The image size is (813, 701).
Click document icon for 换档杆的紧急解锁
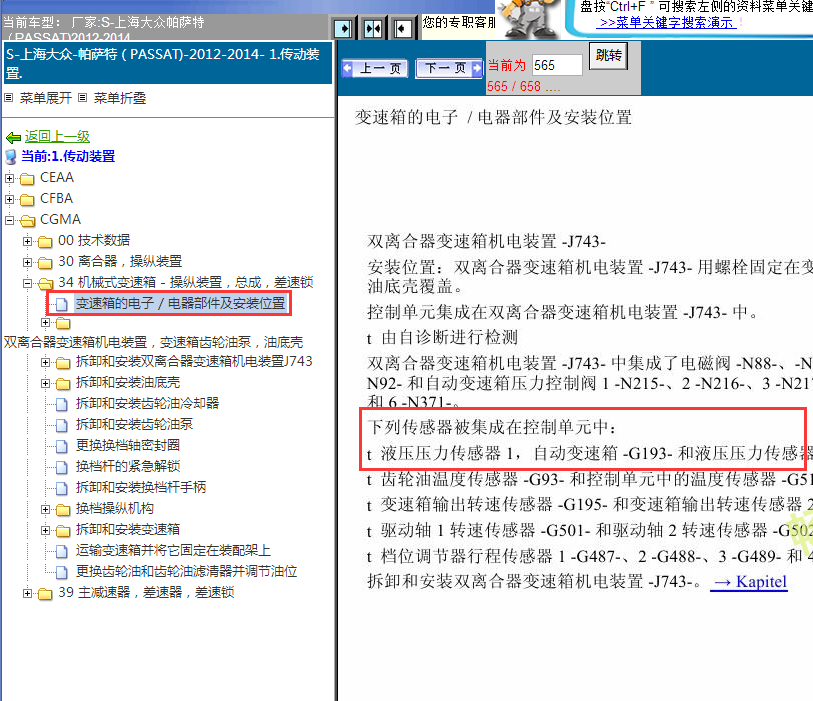(61, 467)
